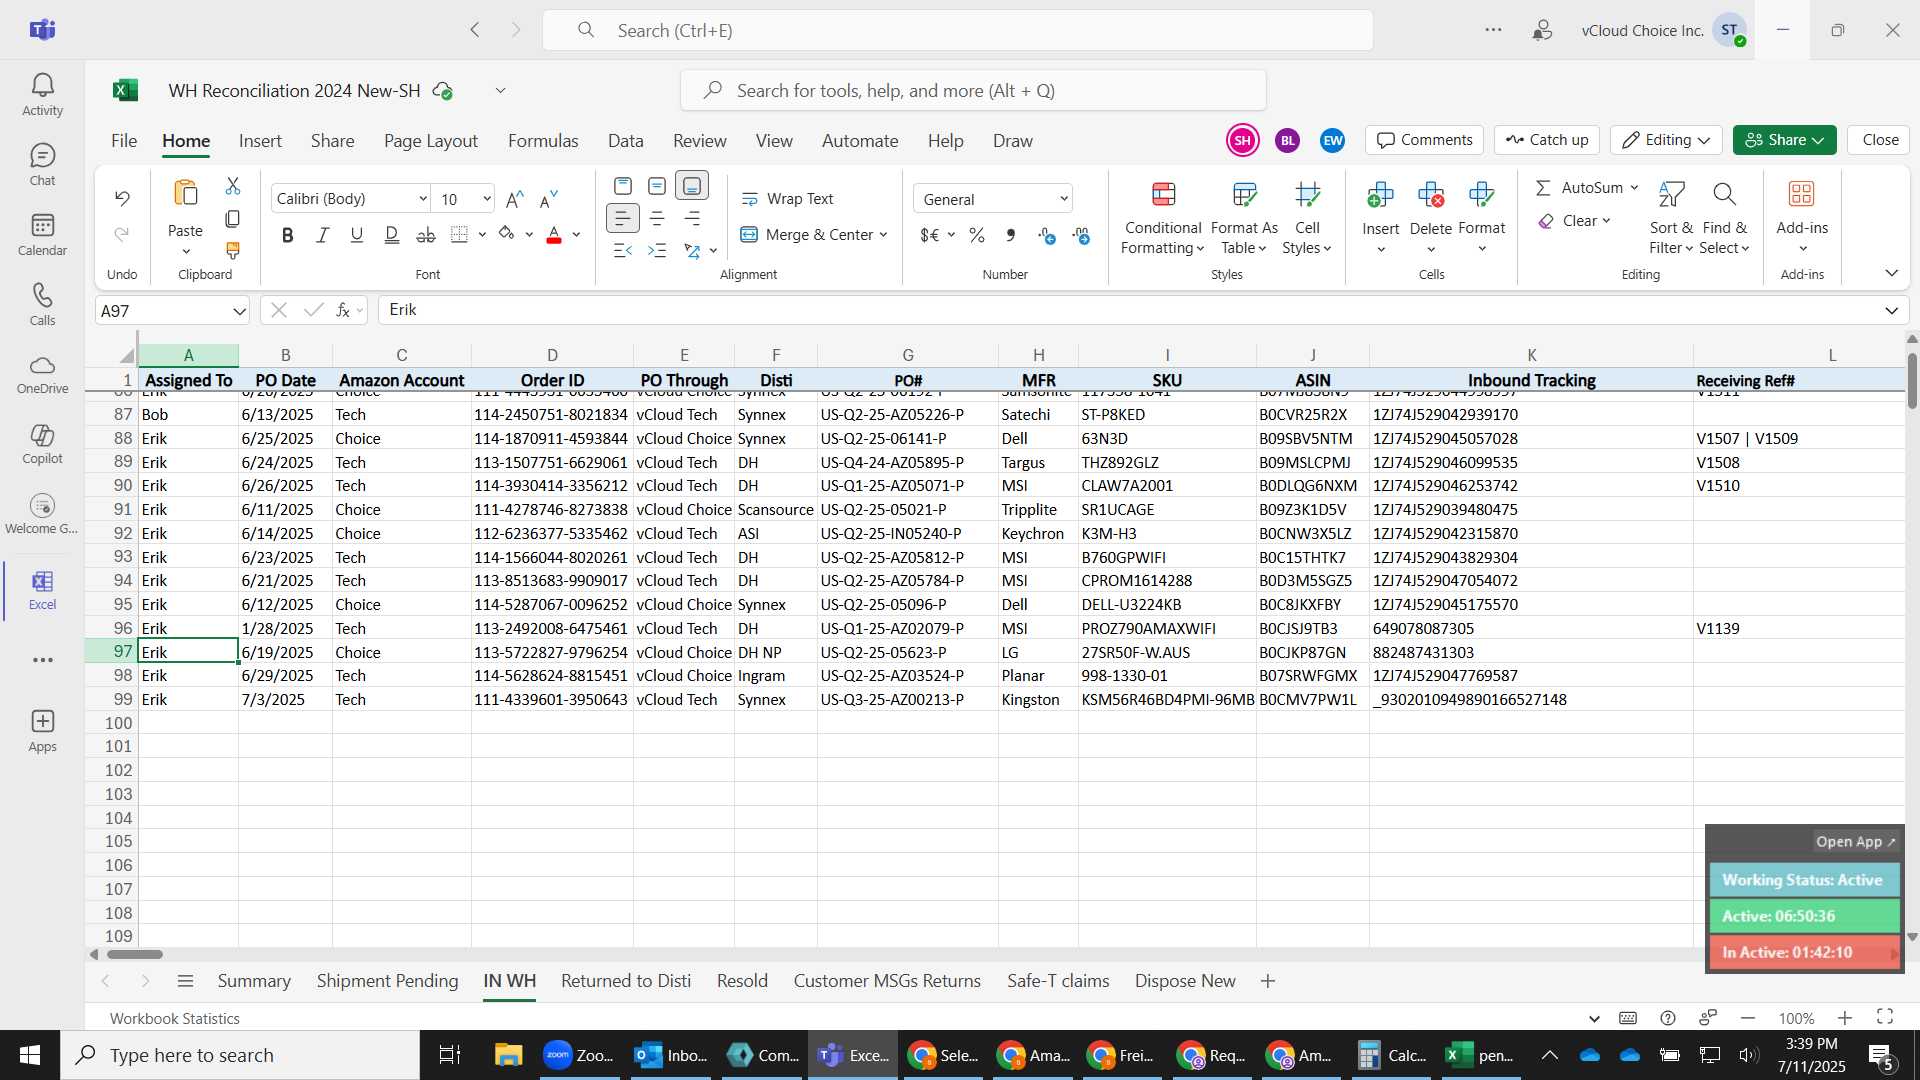The height and width of the screenshot is (1080, 1920).
Task: Click Close button beside Share
Action: (1880, 140)
